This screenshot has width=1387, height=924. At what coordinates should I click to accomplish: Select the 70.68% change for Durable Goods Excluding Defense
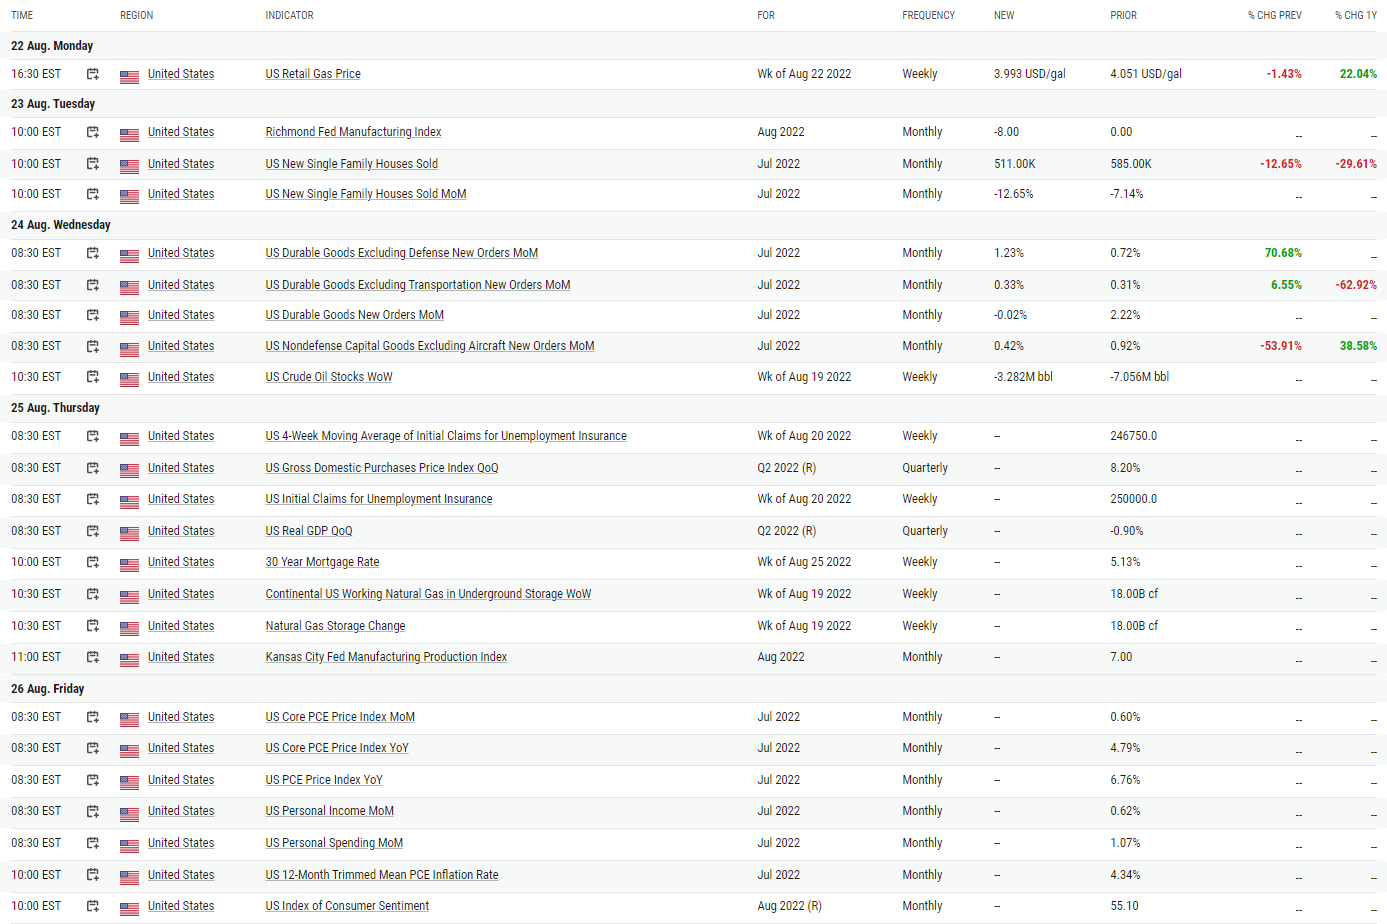click(1283, 253)
